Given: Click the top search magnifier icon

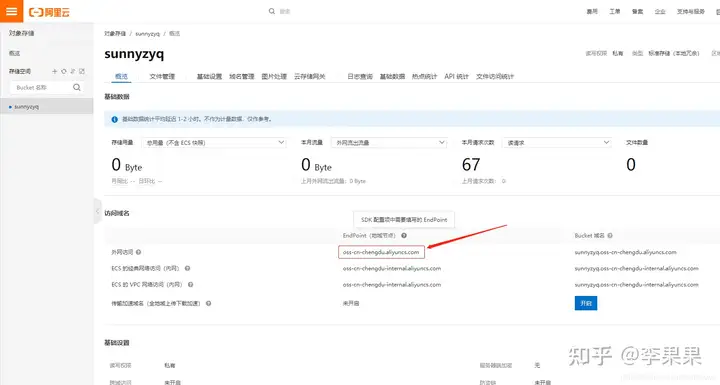Looking at the screenshot, I should pyautogui.click(x=272, y=11).
